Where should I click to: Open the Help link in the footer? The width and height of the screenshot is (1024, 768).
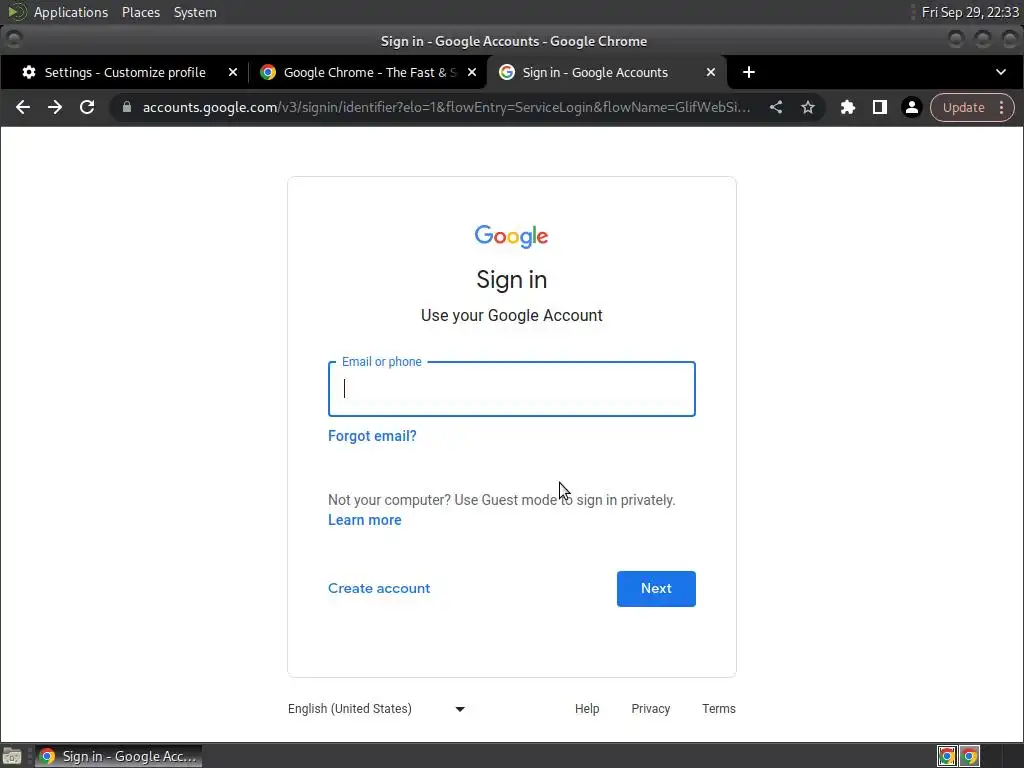586,709
